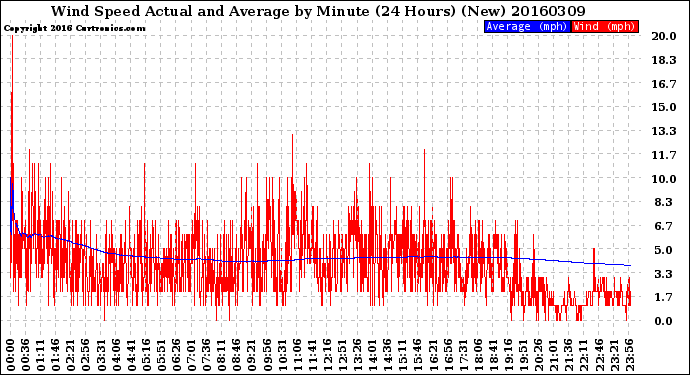
Task: Click the 3.3 y-axis label
Action: 664,274
